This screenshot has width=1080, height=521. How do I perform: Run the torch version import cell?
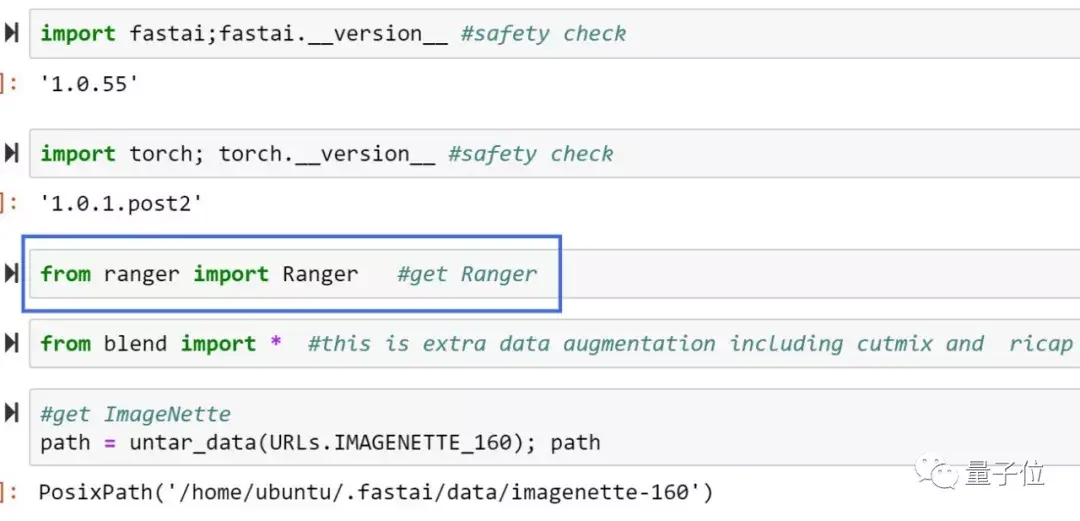11,153
